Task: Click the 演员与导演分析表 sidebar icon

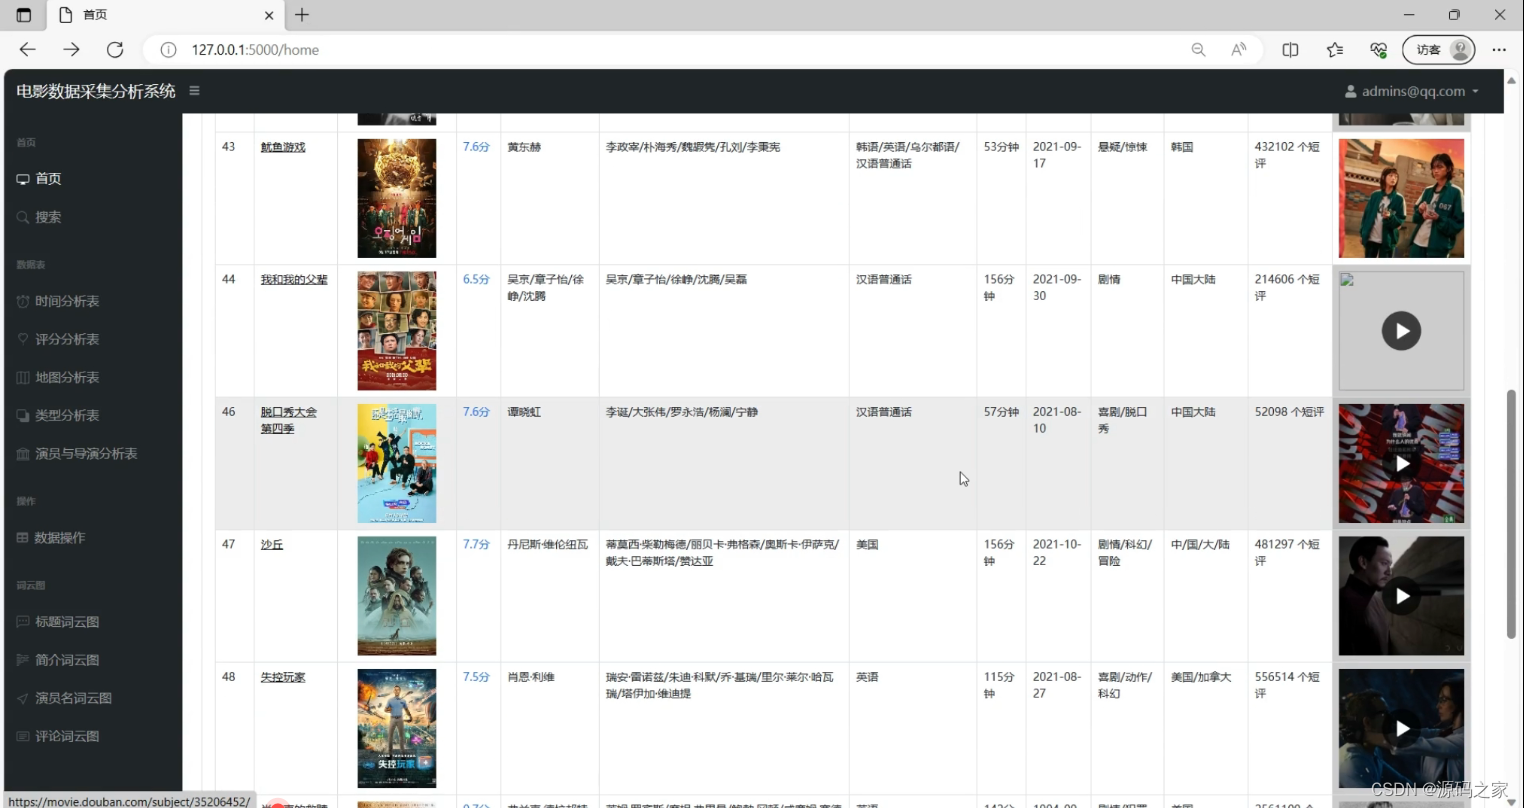Action: (x=23, y=454)
